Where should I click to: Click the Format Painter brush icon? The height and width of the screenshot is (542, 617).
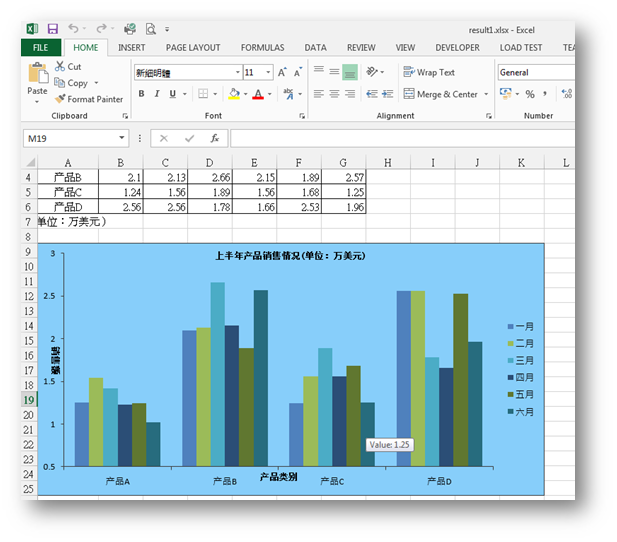(x=60, y=99)
